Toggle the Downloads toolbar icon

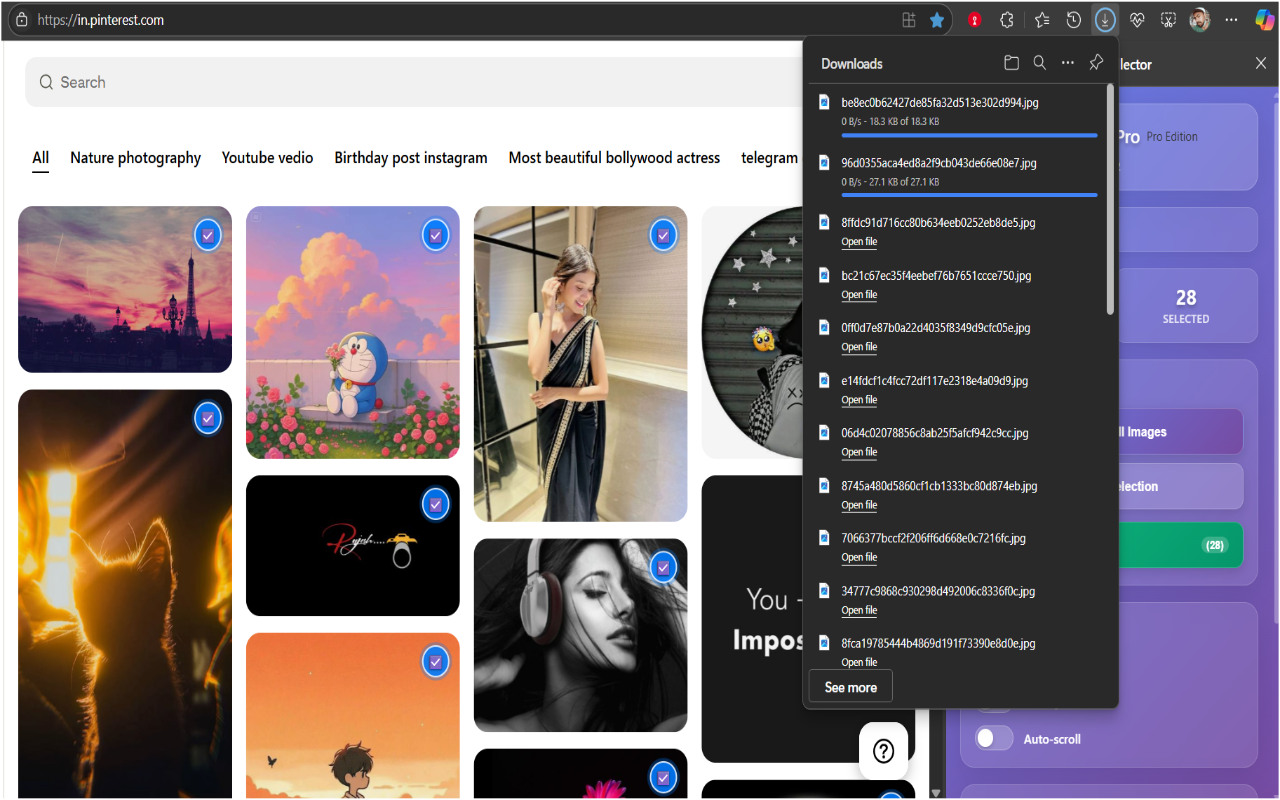[1105, 20]
